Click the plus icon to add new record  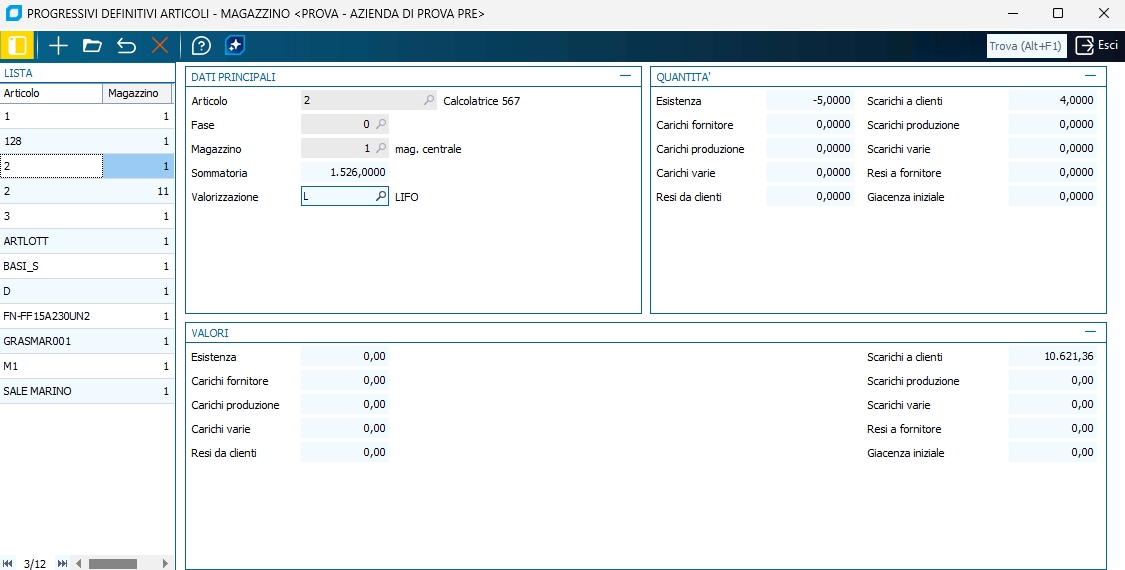coord(58,46)
